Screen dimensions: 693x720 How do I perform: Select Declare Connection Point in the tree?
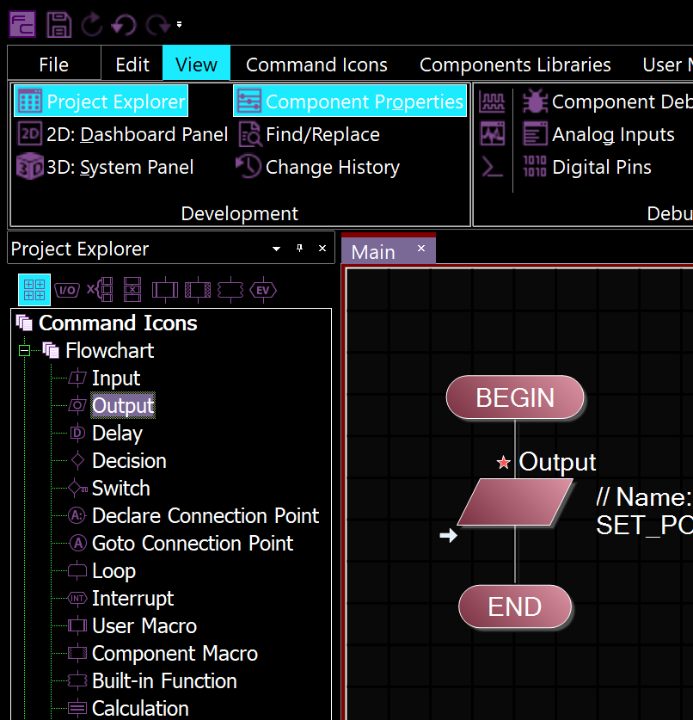205,516
